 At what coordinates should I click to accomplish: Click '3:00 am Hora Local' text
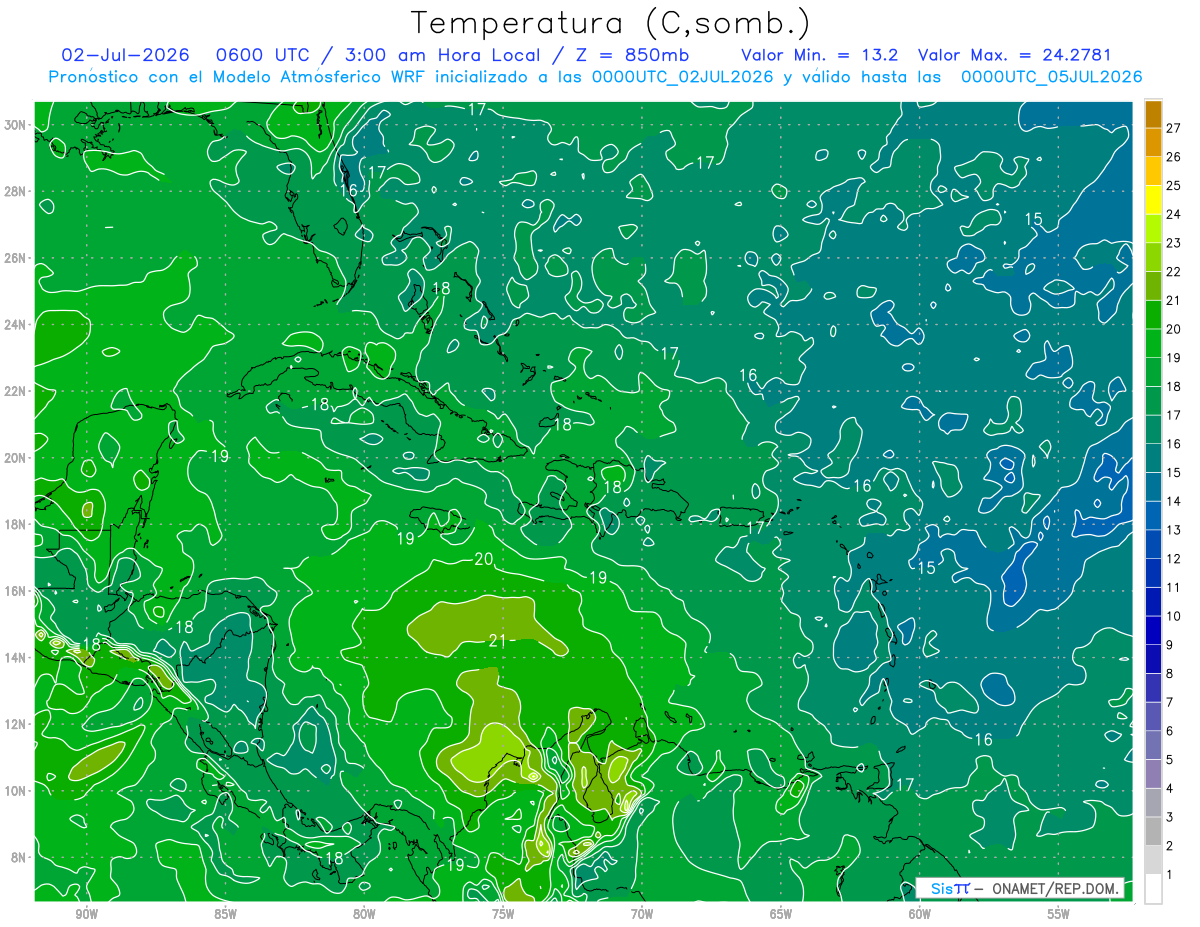440,55
